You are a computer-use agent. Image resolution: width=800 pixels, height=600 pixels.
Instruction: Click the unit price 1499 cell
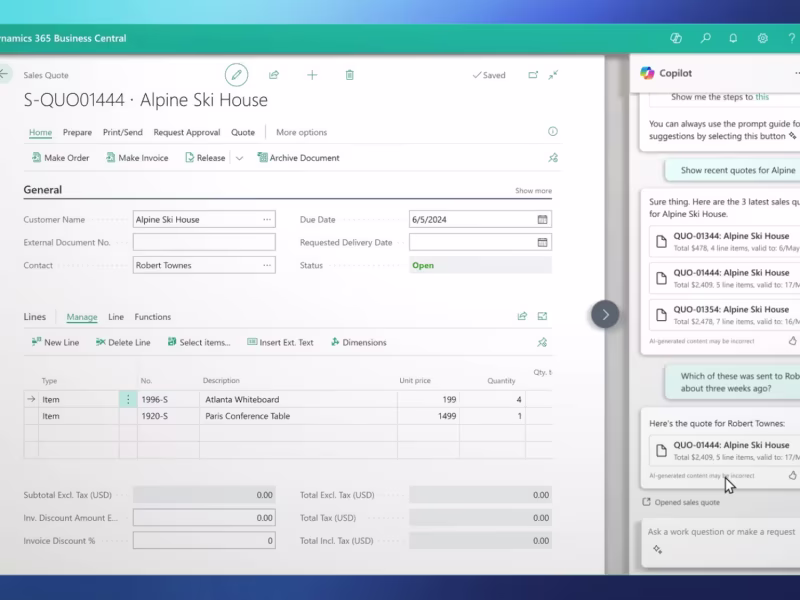click(x=428, y=416)
